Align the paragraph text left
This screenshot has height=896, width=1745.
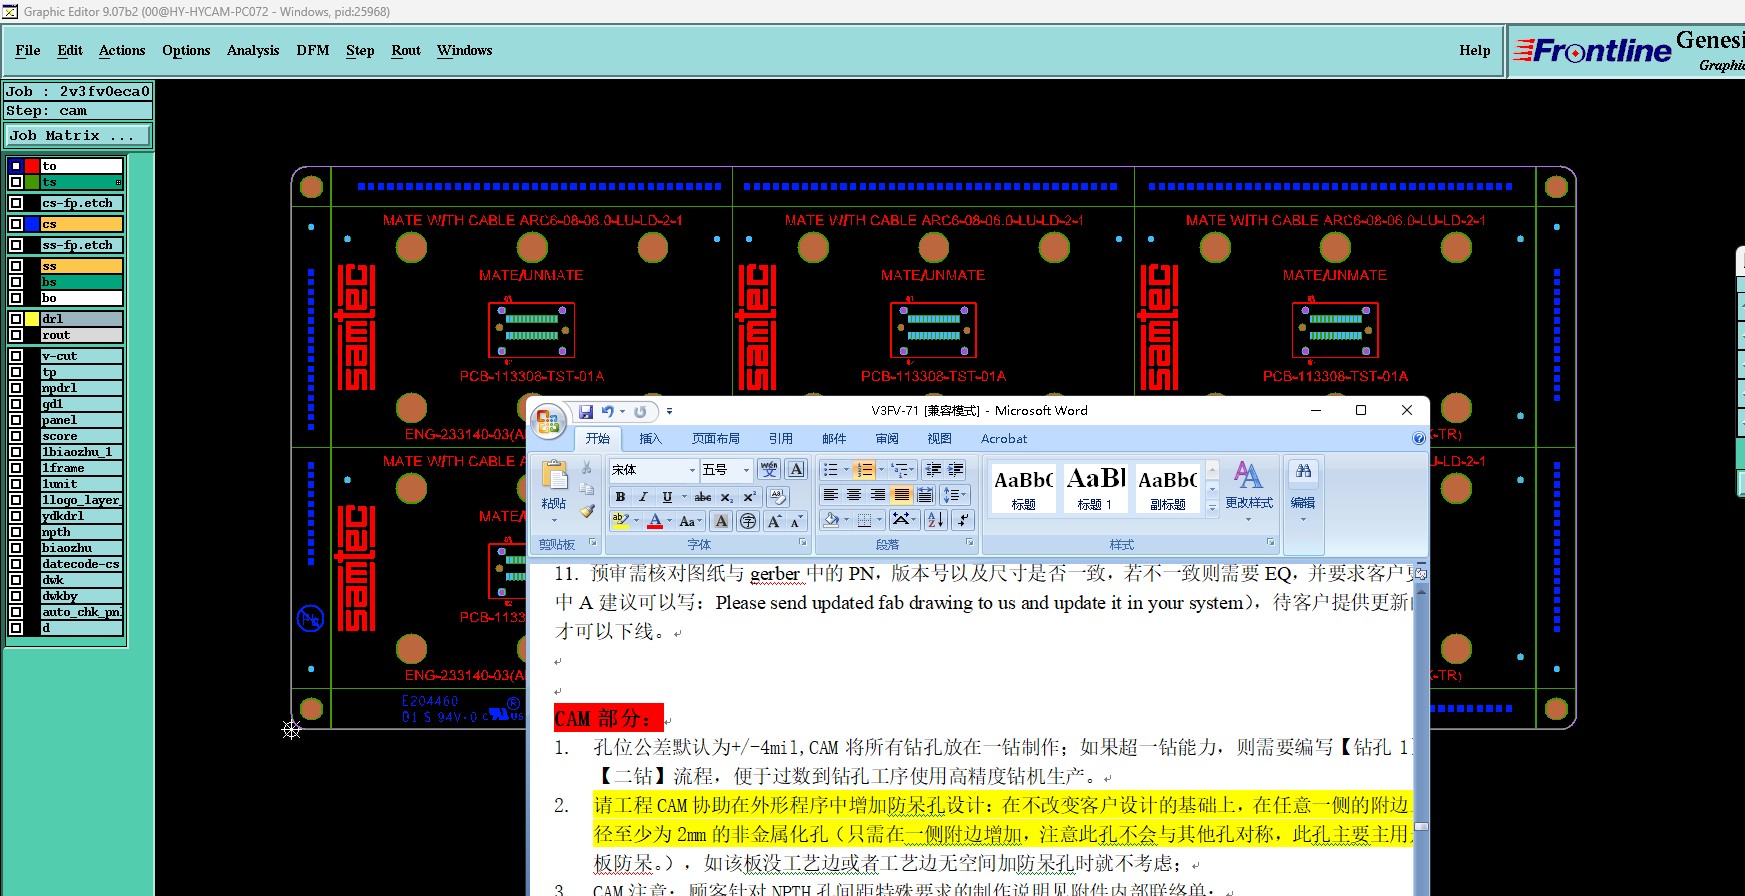[830, 495]
